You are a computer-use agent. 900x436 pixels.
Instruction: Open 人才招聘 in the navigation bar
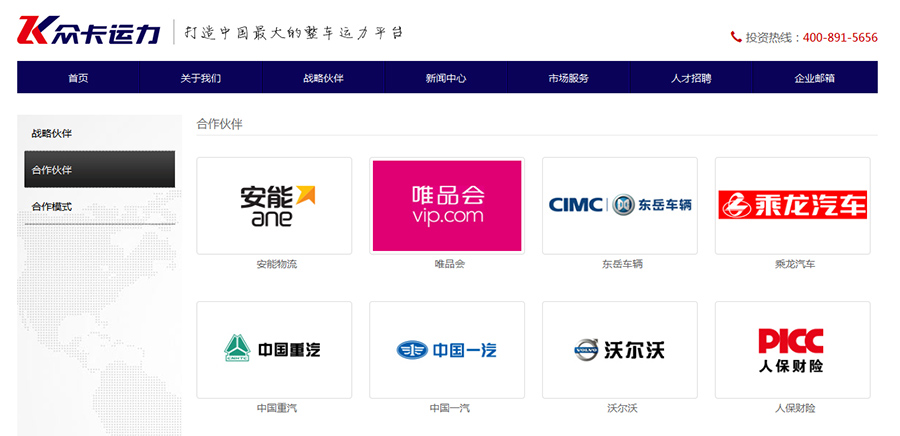691,77
